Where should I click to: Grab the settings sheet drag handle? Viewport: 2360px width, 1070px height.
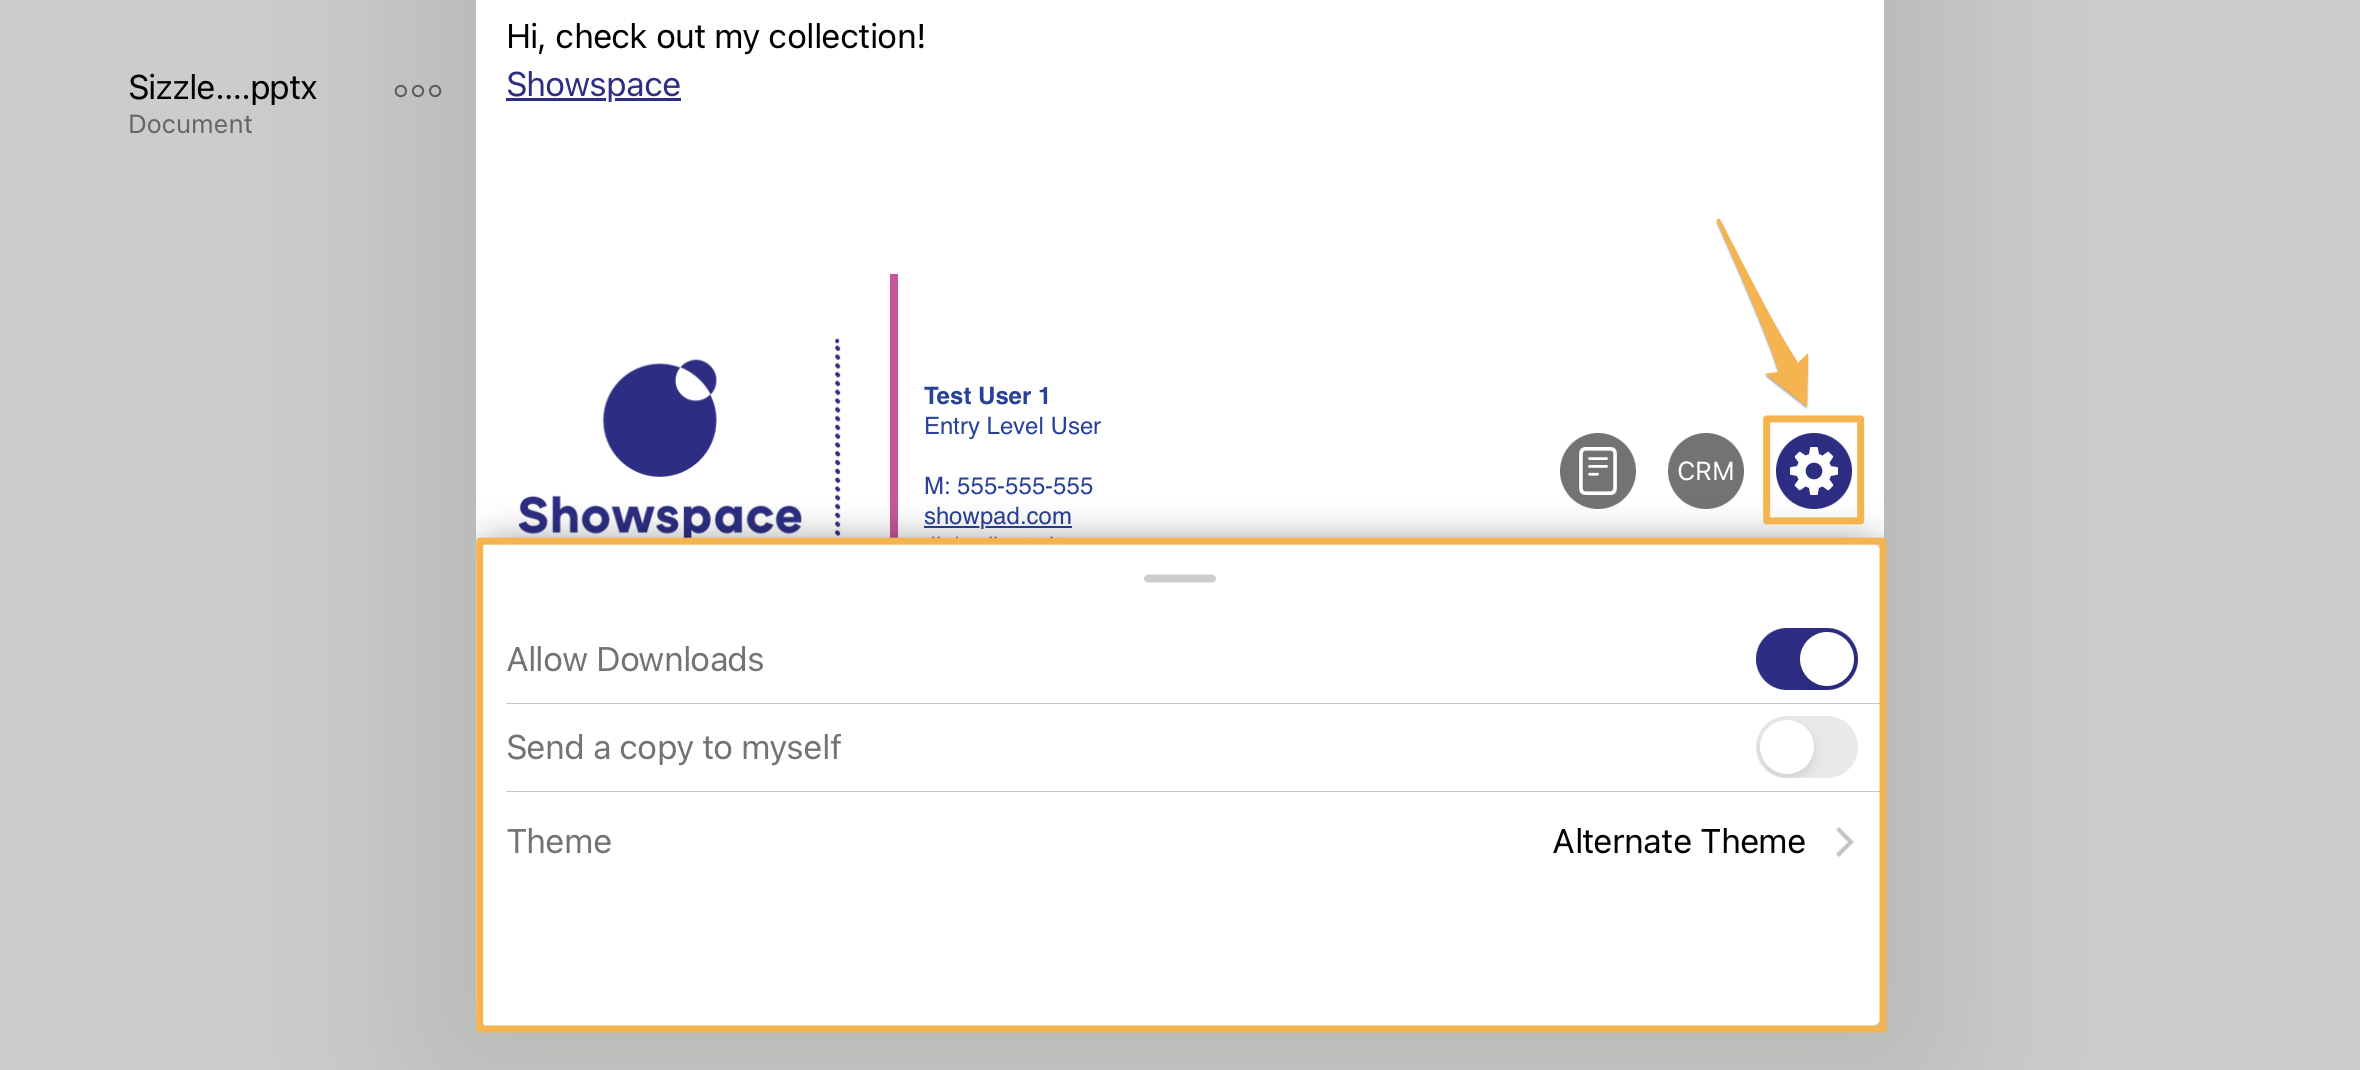(x=1180, y=578)
